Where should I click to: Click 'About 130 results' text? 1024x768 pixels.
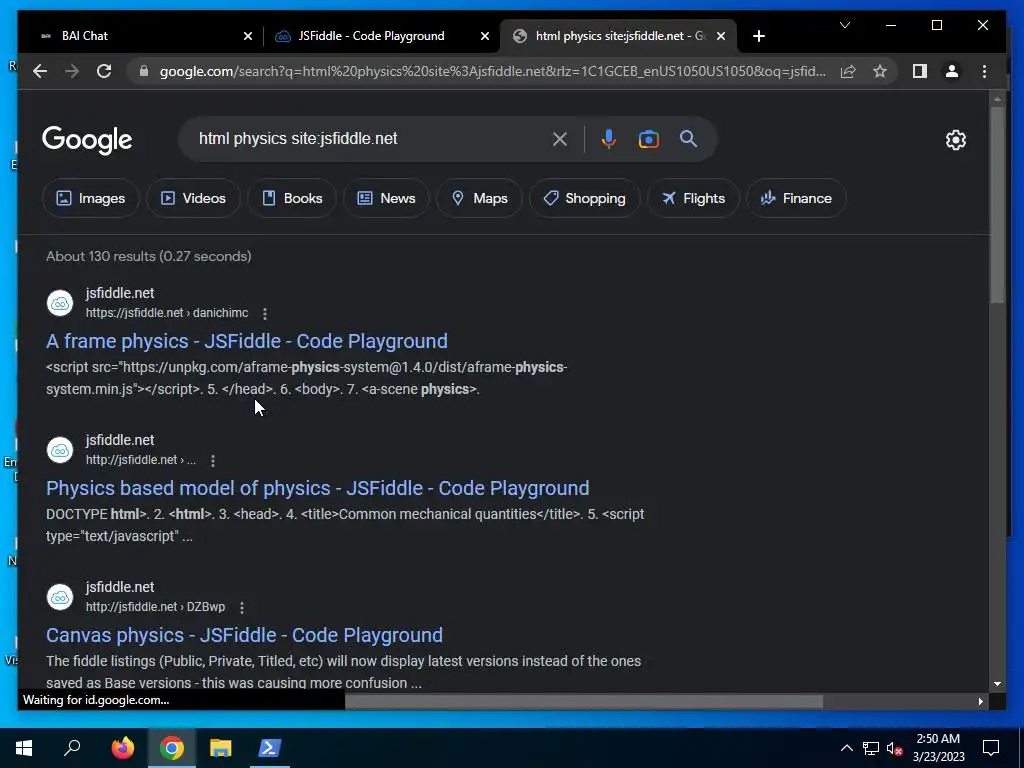[148, 256]
